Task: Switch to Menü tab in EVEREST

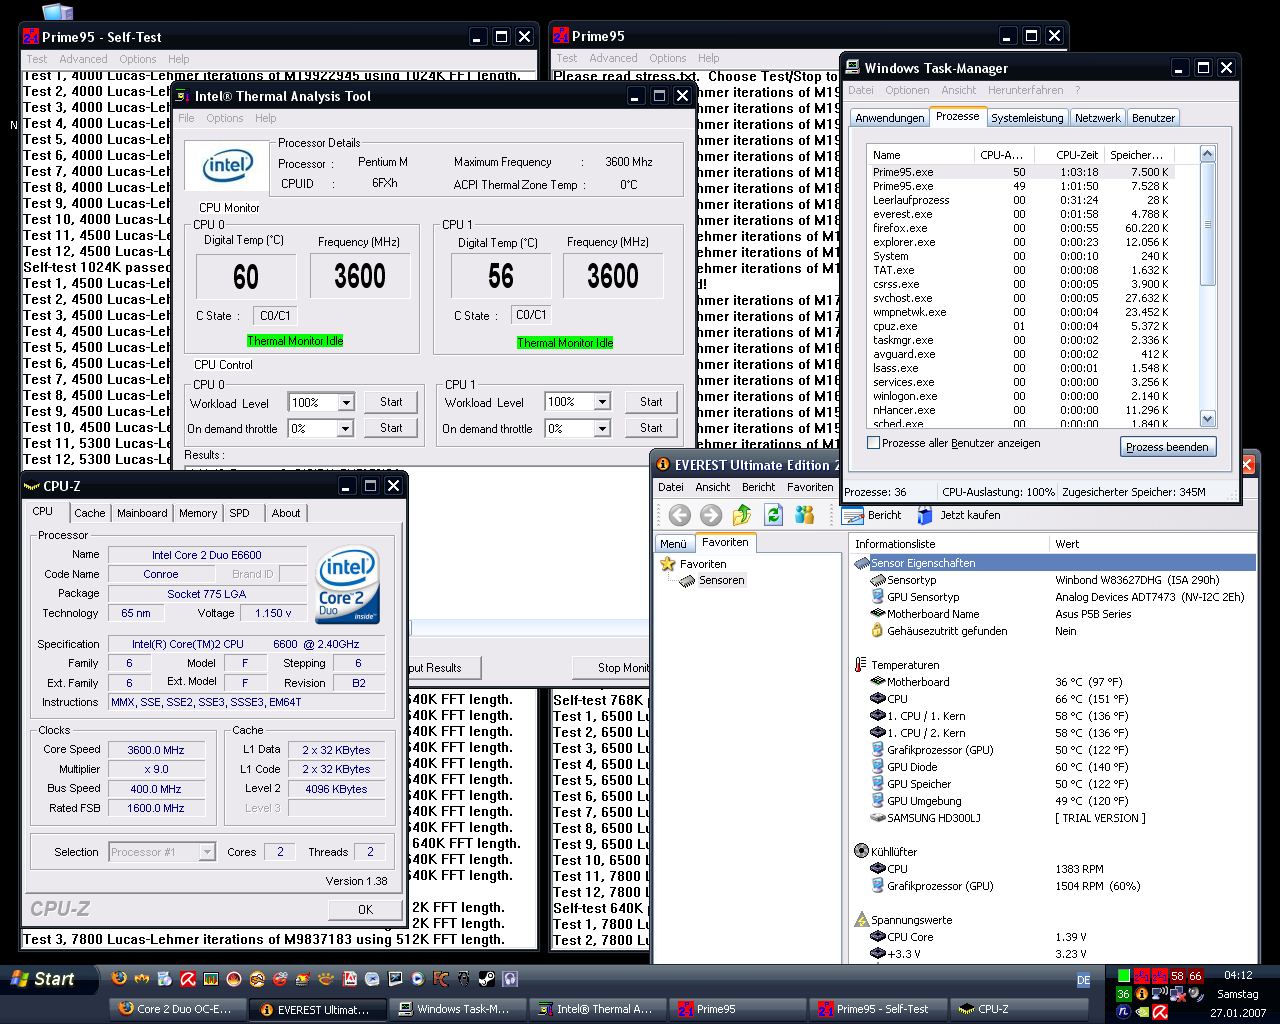Action: (x=673, y=544)
